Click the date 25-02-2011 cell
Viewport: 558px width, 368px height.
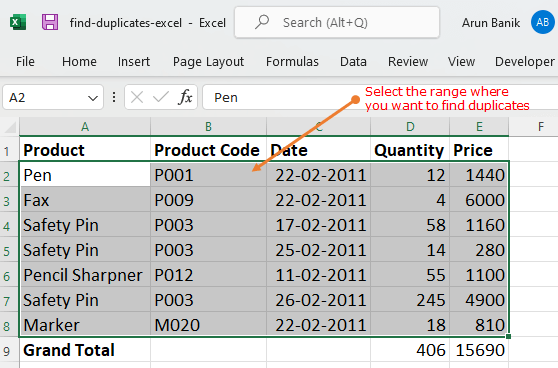[x=319, y=250]
